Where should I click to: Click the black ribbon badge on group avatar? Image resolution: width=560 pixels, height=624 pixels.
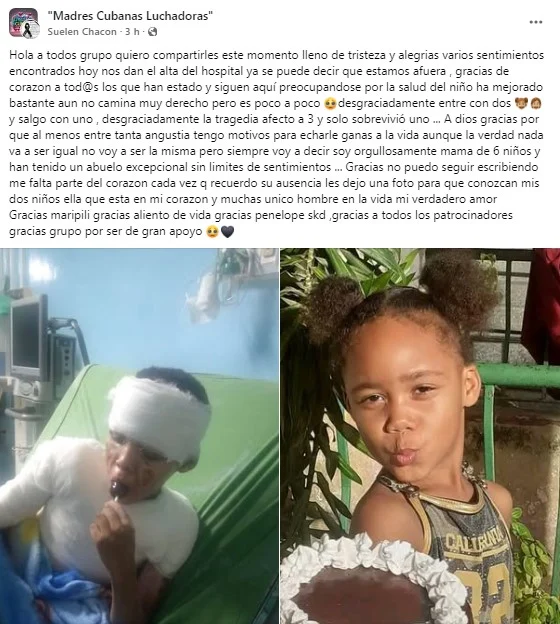point(28,31)
